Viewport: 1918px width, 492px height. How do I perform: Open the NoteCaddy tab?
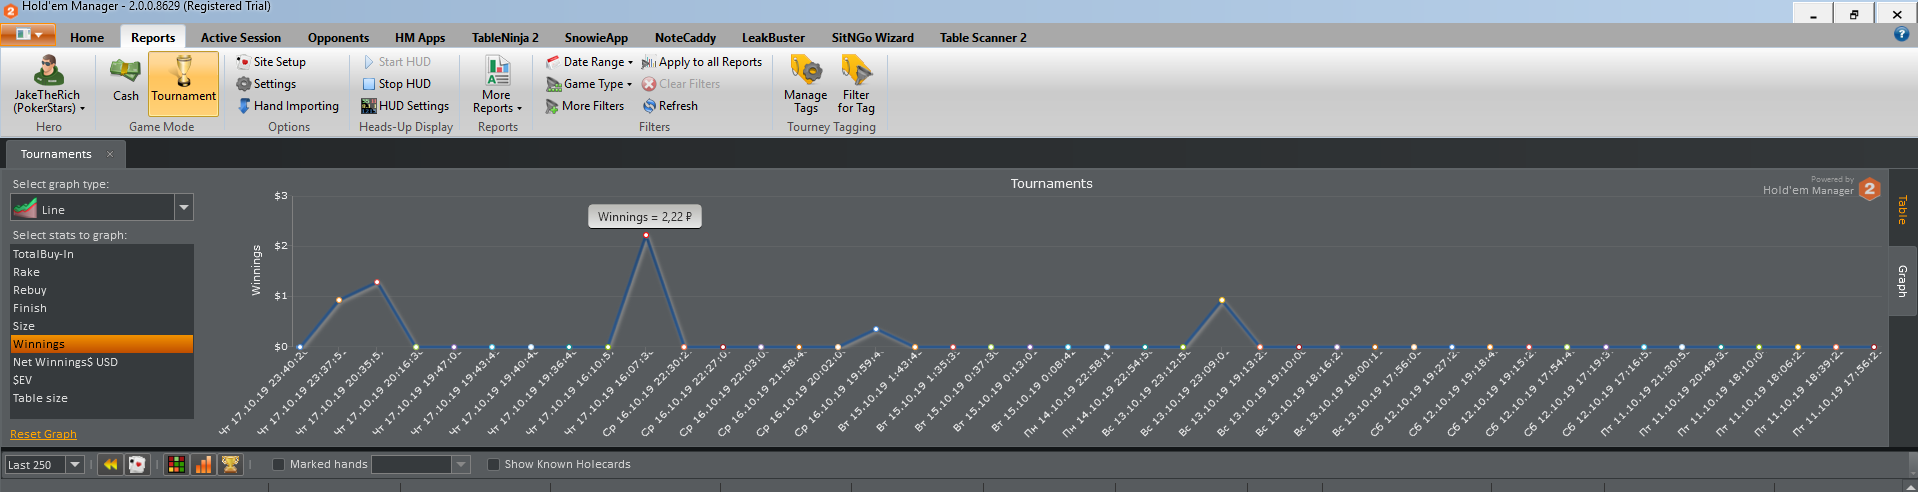pos(685,38)
